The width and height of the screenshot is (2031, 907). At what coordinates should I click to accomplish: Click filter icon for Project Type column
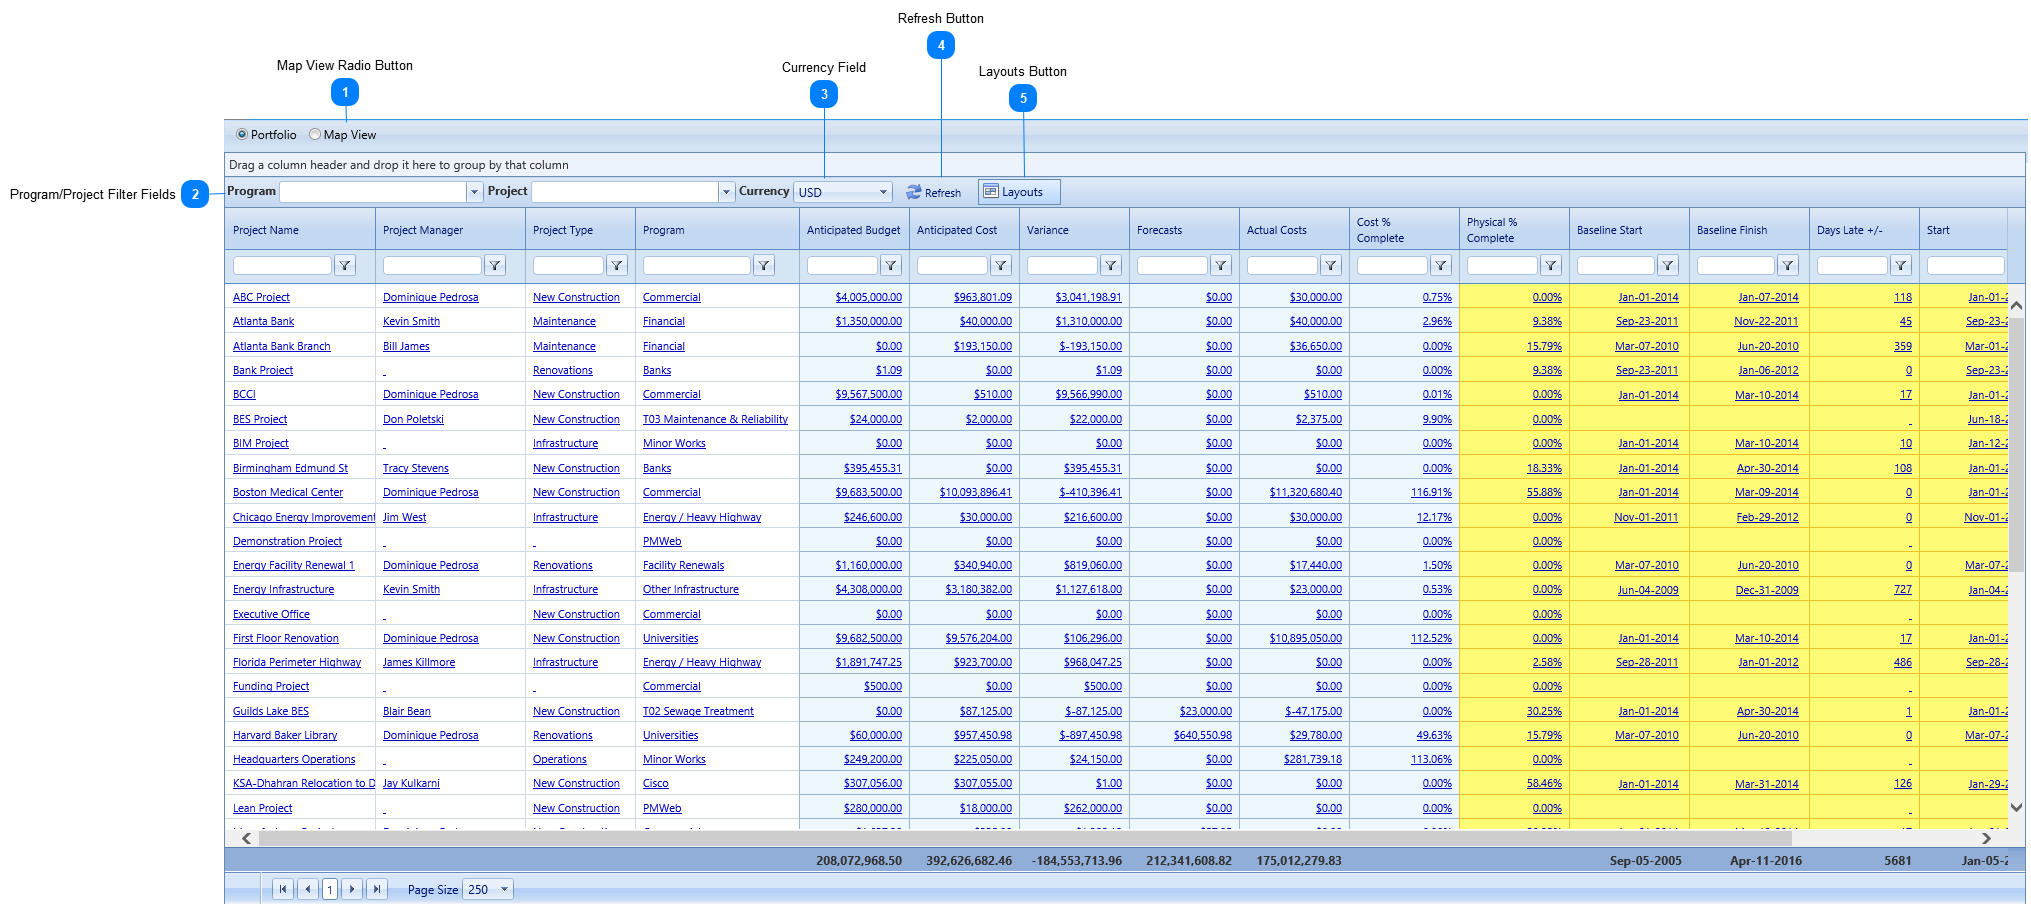click(617, 266)
